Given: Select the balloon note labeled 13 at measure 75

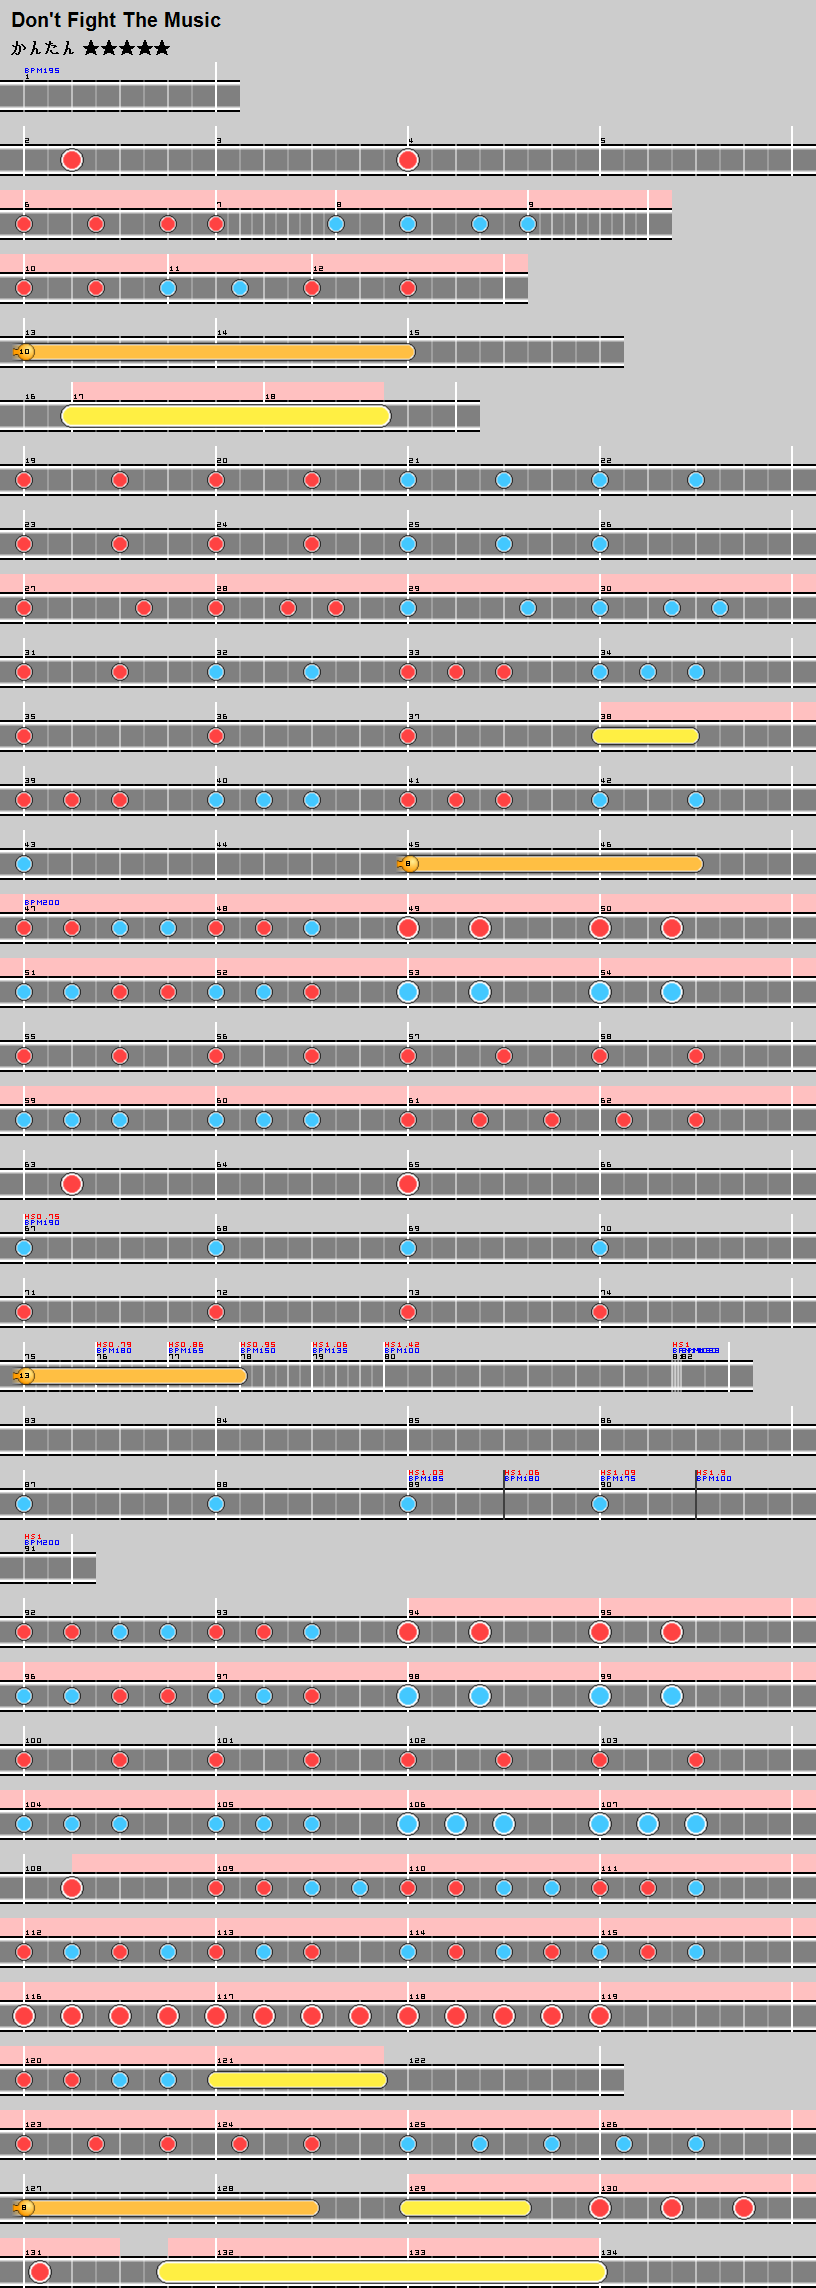Looking at the screenshot, I should [130, 1376].
